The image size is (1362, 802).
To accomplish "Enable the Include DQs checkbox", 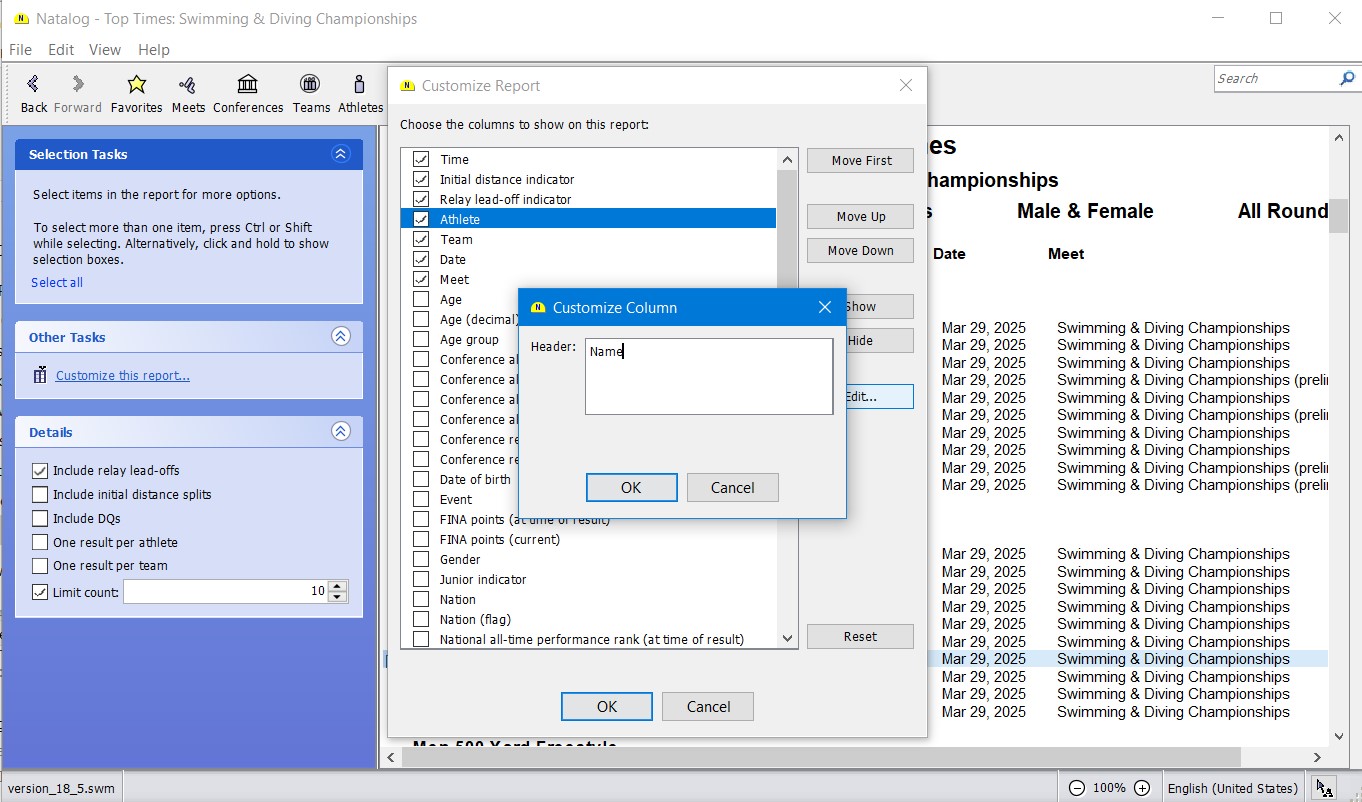I will (40, 519).
